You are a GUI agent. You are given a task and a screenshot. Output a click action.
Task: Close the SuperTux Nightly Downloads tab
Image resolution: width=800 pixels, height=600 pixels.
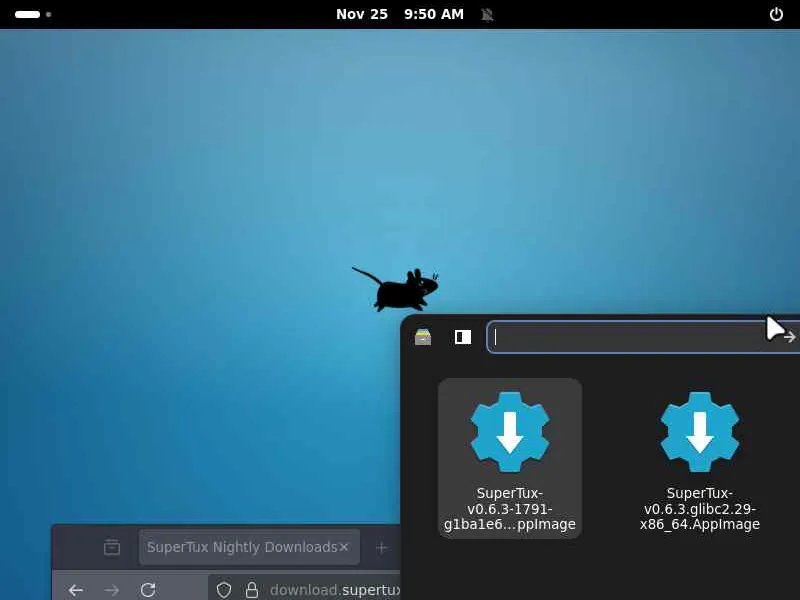coord(344,547)
